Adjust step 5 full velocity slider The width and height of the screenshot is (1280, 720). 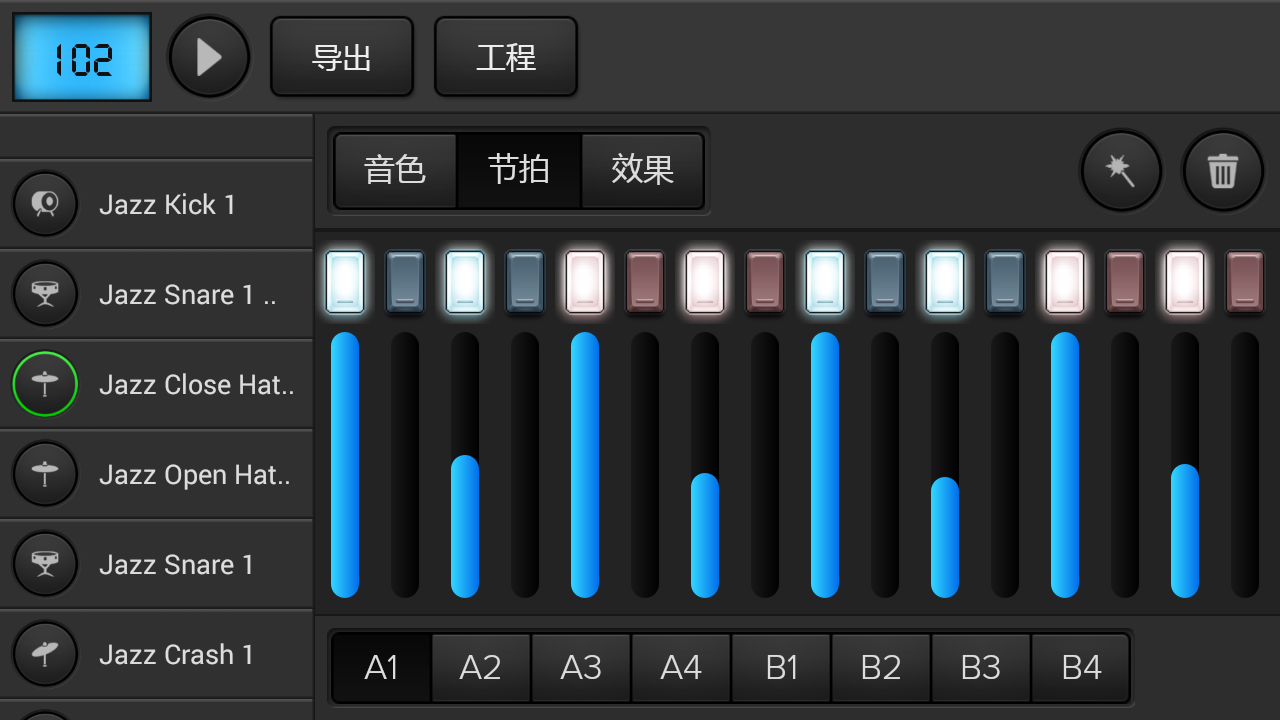[x=585, y=465]
